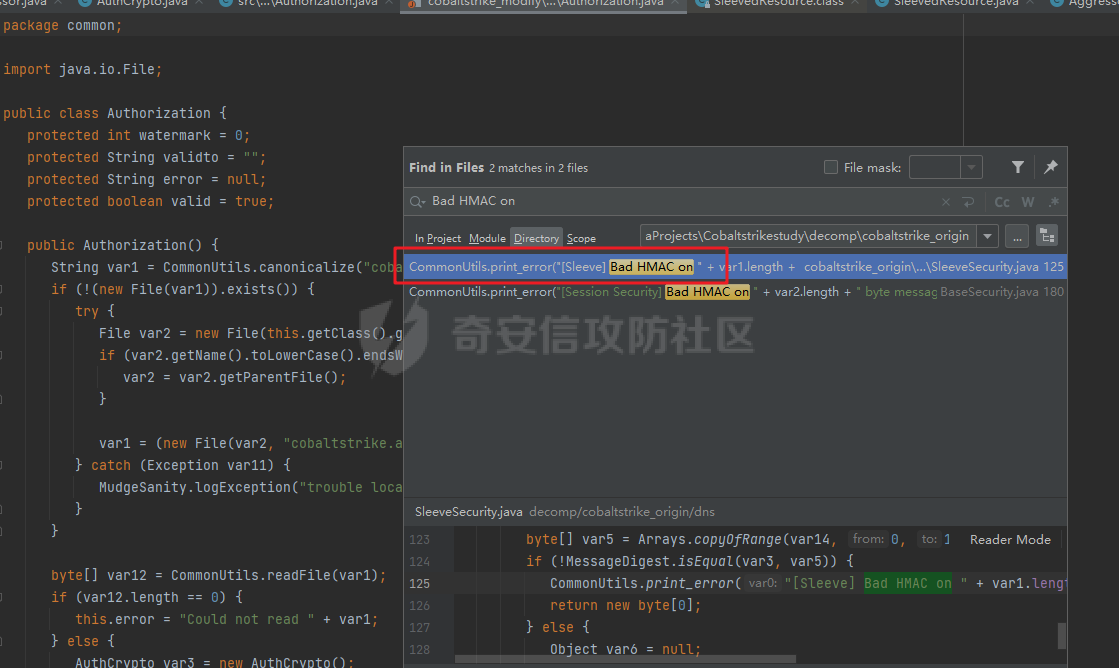Click 'protected String error = null;' line

tap(146, 180)
